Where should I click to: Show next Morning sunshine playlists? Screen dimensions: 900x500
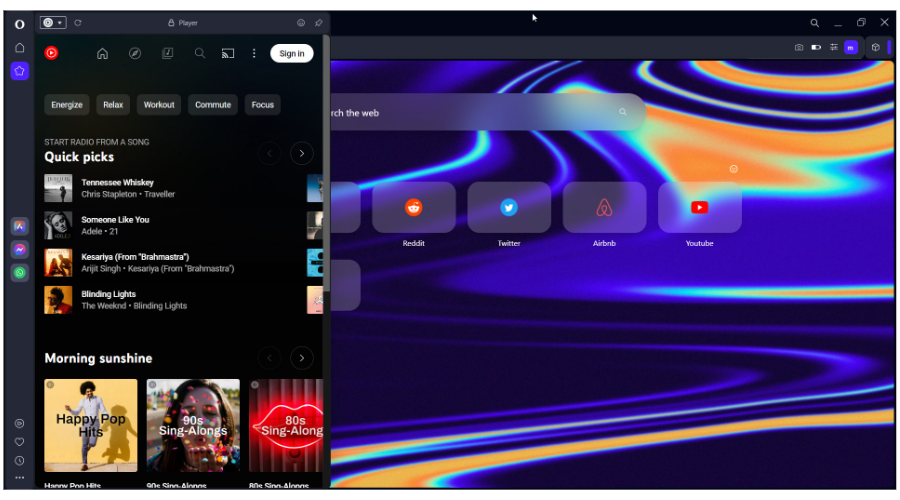302,358
